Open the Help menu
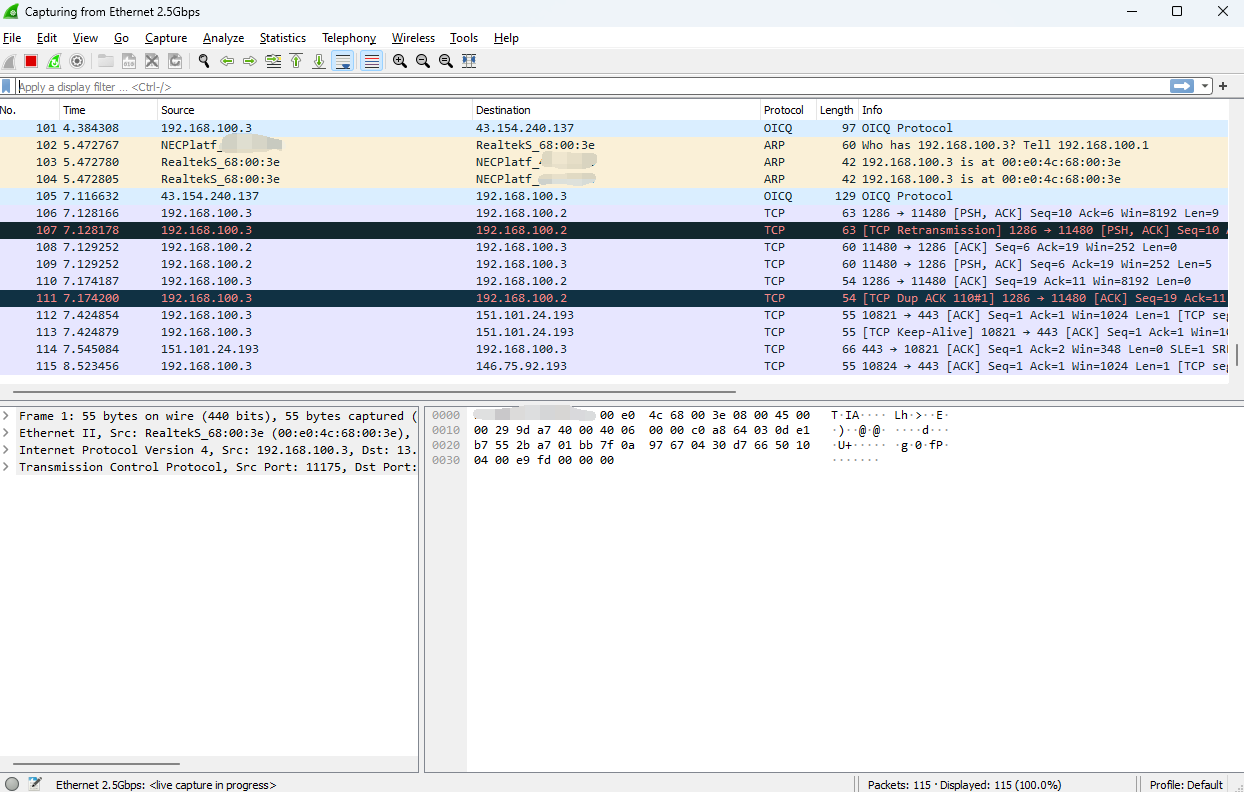This screenshot has width=1244, height=792. tap(506, 38)
